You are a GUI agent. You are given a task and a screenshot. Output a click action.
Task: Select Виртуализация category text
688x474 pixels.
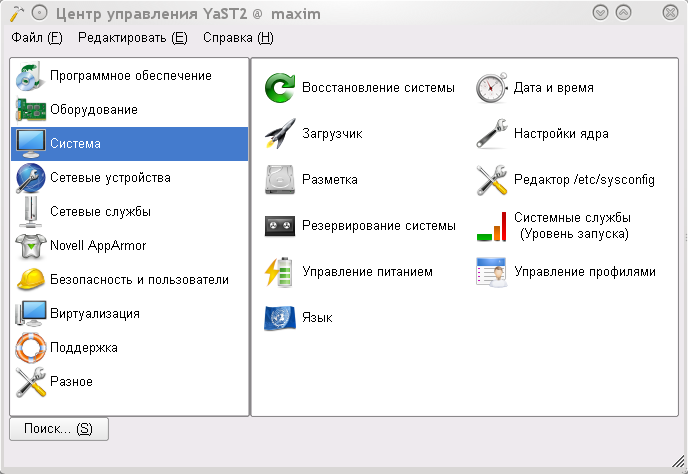[x=95, y=313]
